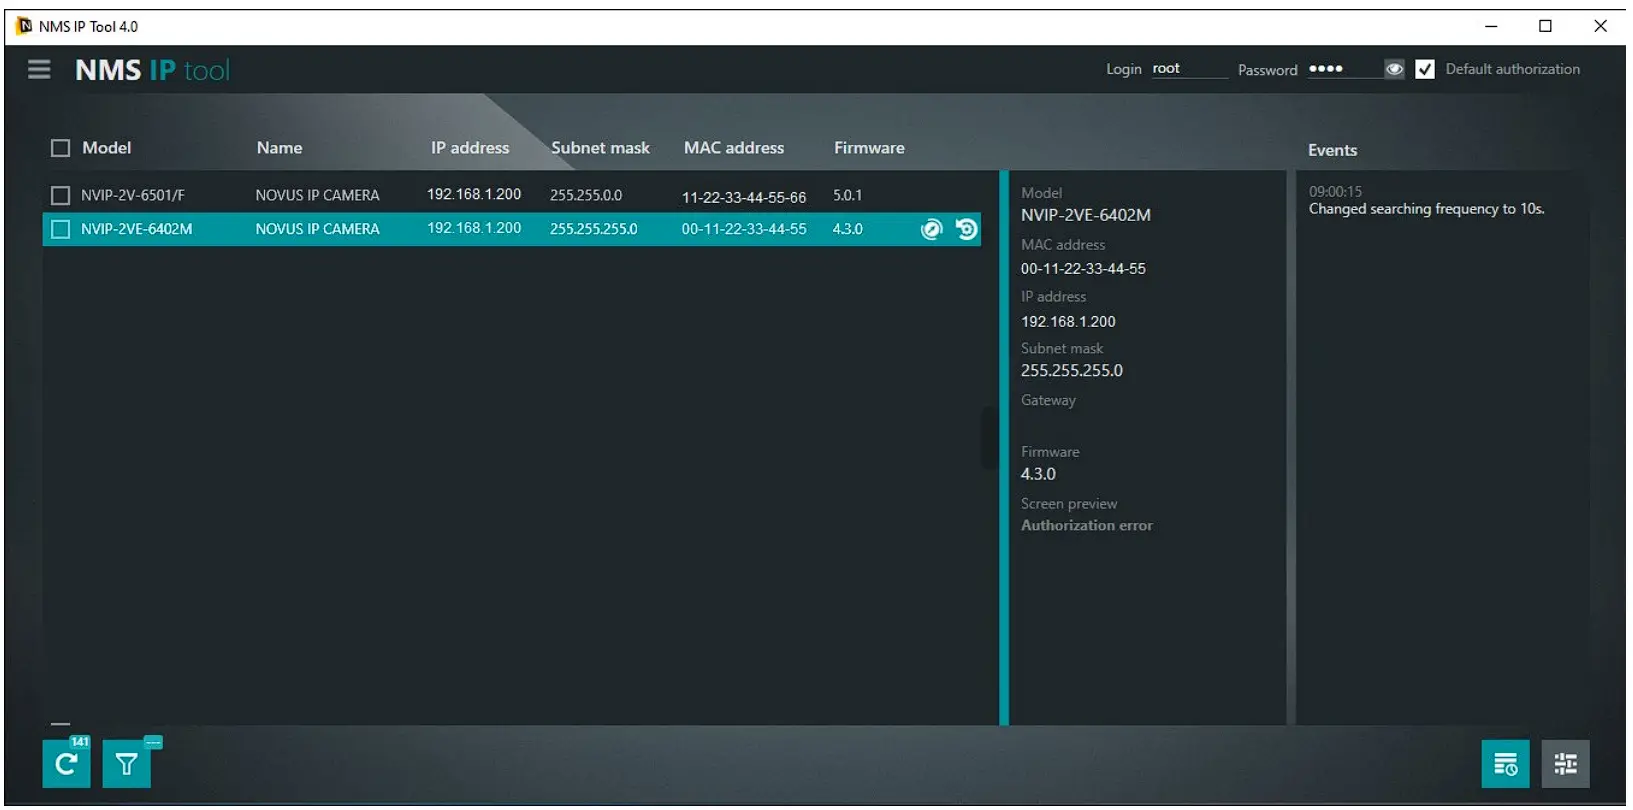Screen dimensions: 1633x810
Task: Click the 'Changed searching frequency to 10s.' event
Action: tap(1427, 209)
